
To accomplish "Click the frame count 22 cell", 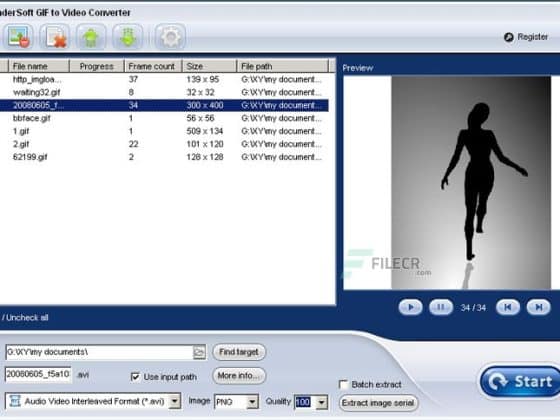I will coord(133,144).
